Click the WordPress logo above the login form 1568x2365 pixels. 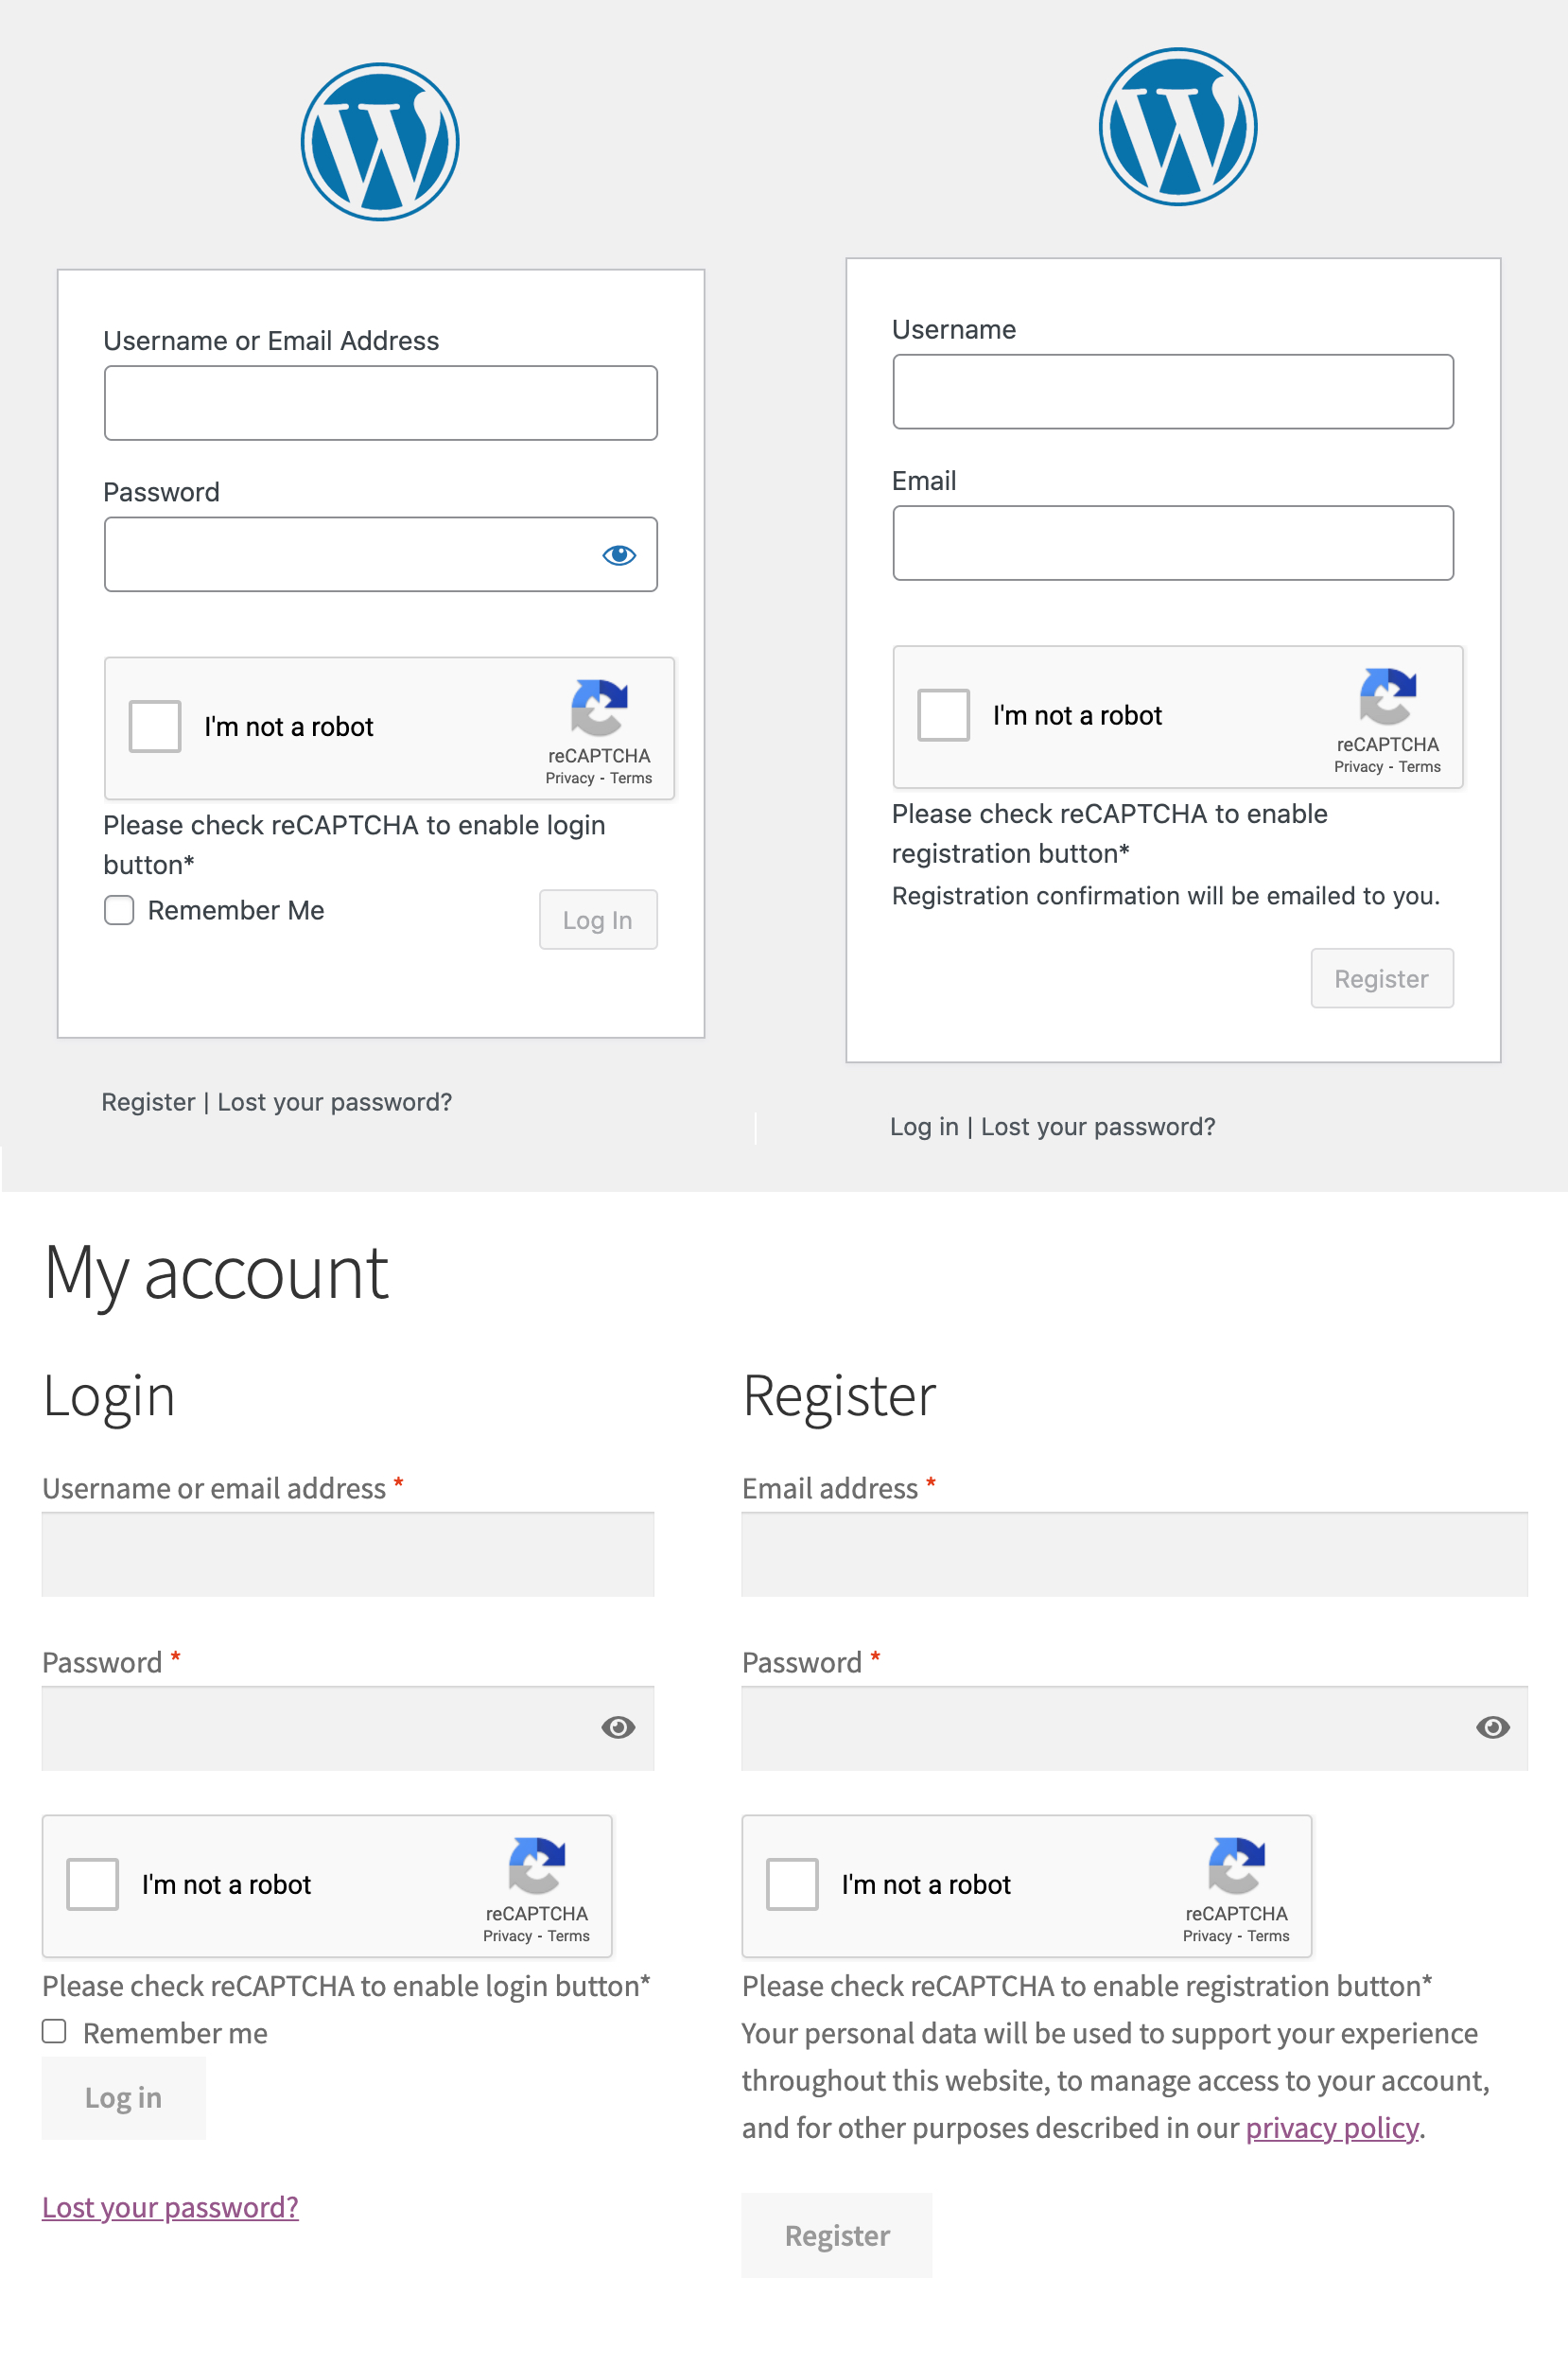[379, 139]
